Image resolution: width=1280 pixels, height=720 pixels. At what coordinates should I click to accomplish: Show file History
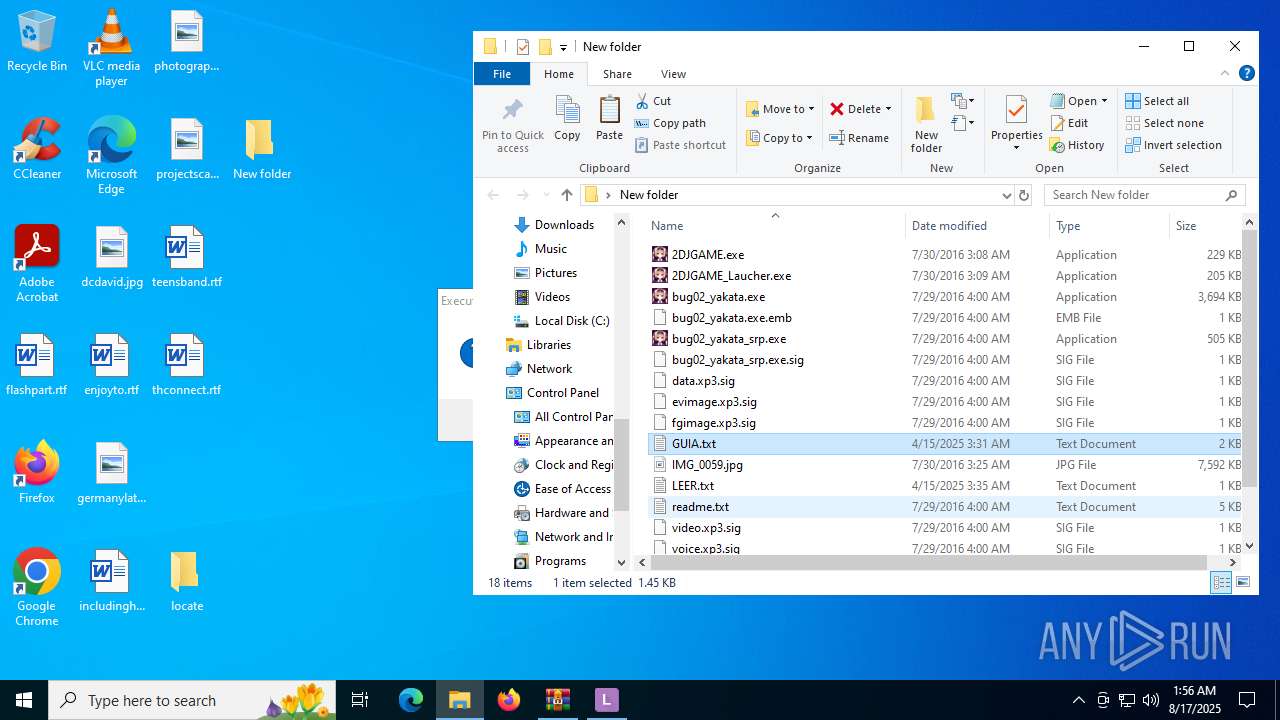(x=1077, y=145)
